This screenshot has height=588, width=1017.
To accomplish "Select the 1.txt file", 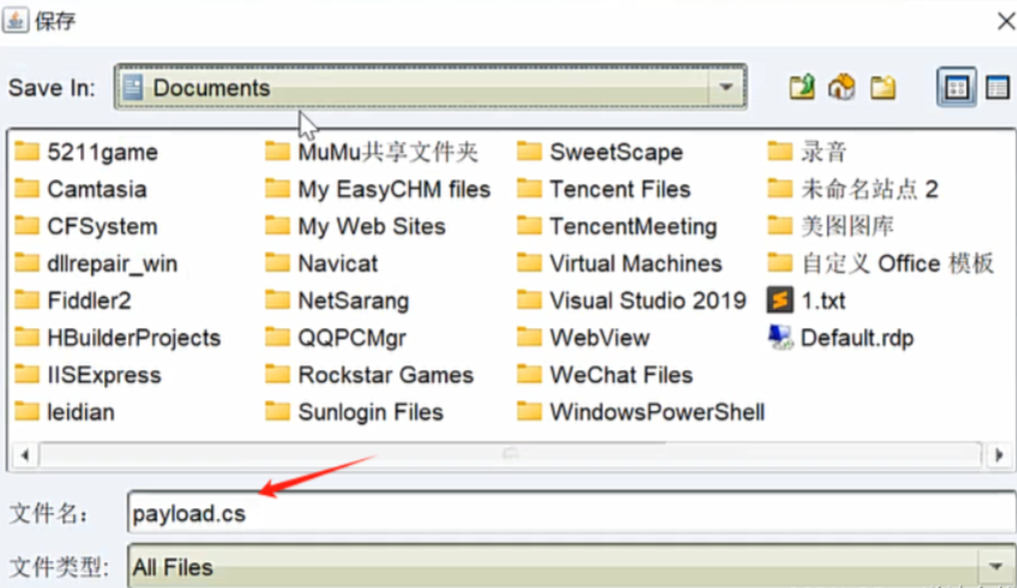I will pos(806,301).
